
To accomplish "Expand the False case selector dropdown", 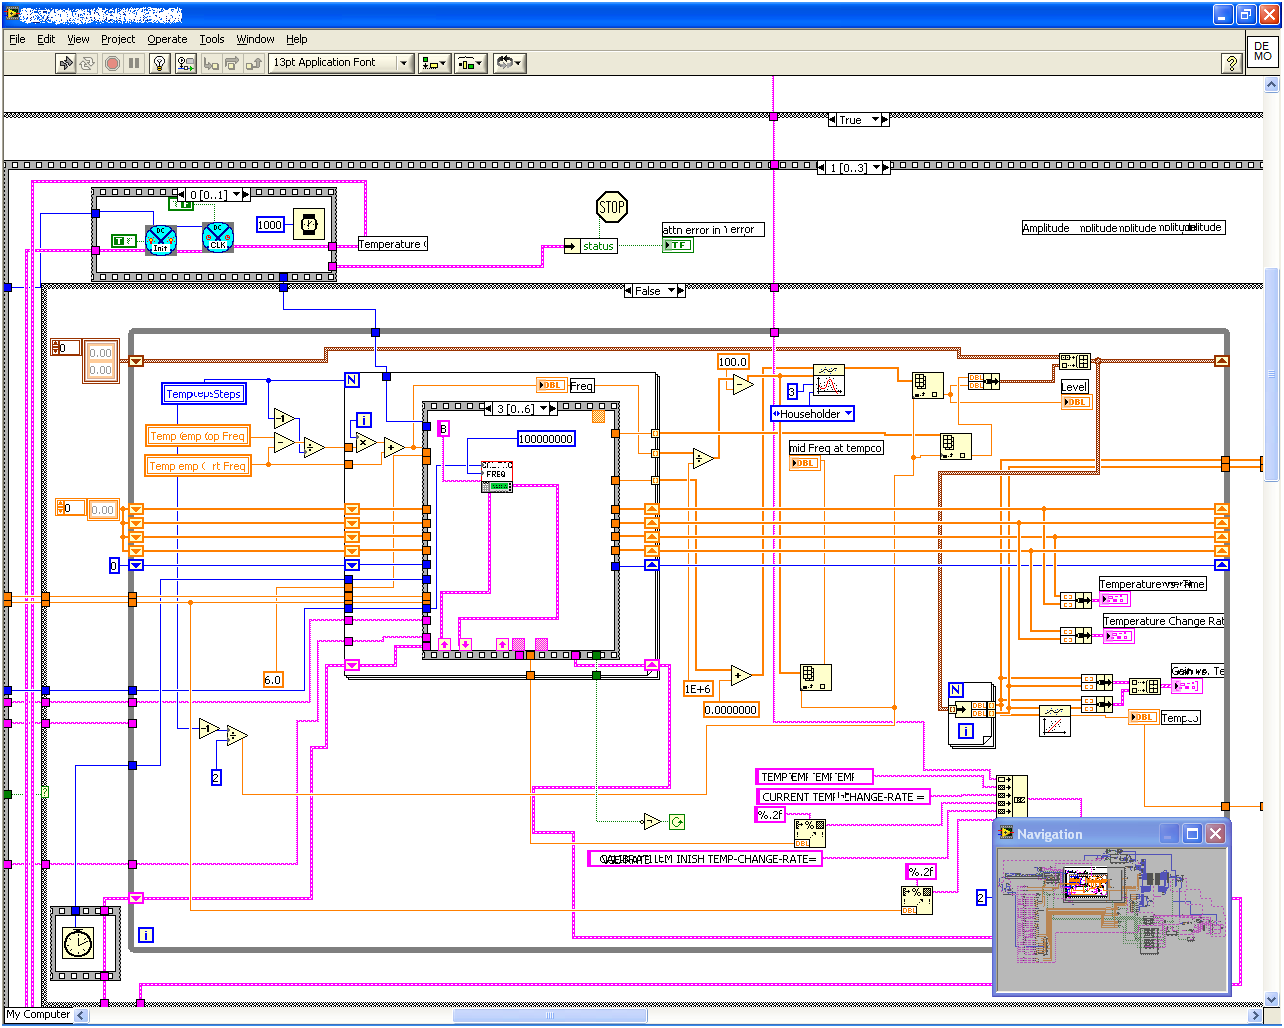I will click(675, 291).
